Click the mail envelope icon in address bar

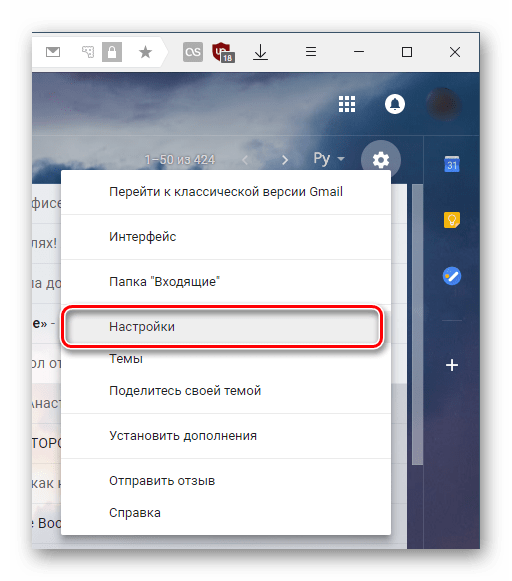53,52
